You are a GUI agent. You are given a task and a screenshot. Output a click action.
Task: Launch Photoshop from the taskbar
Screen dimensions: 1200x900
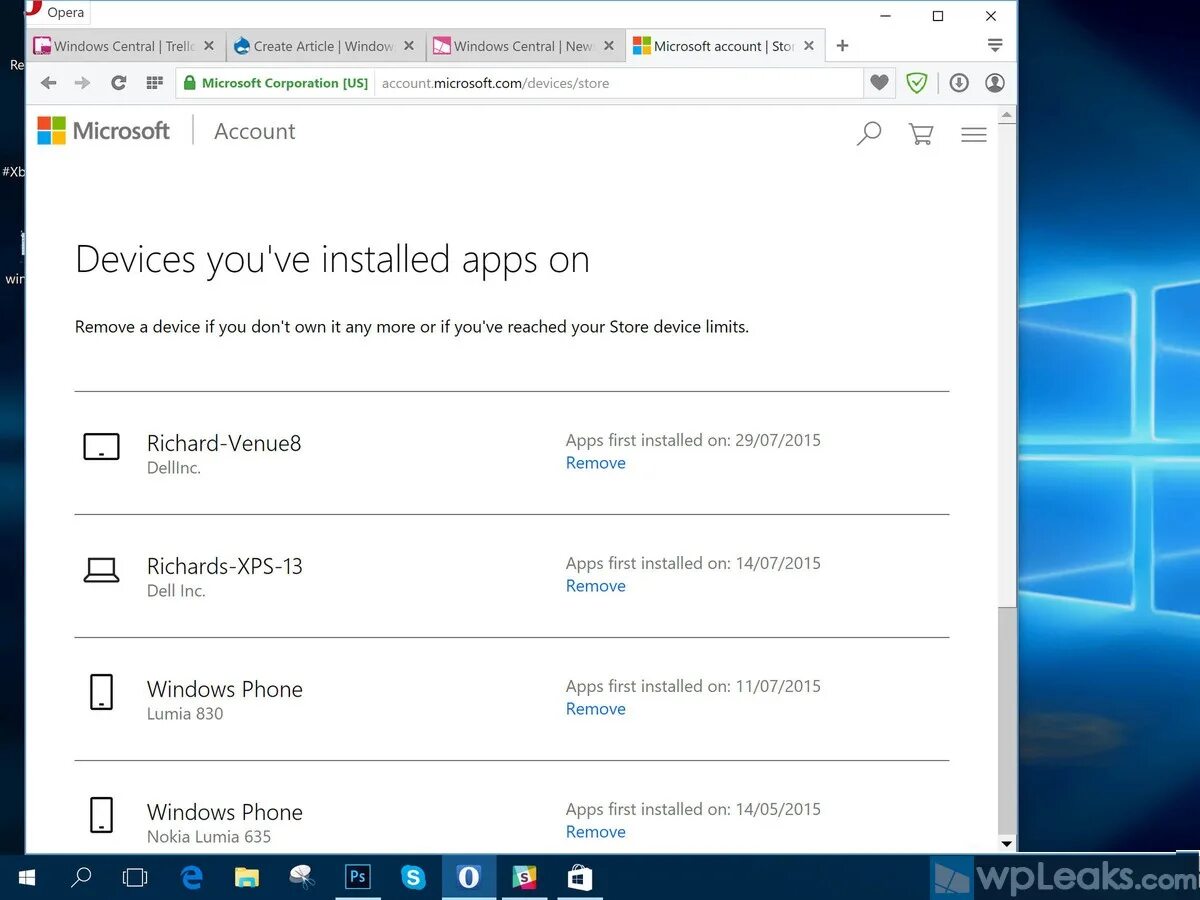pos(358,877)
